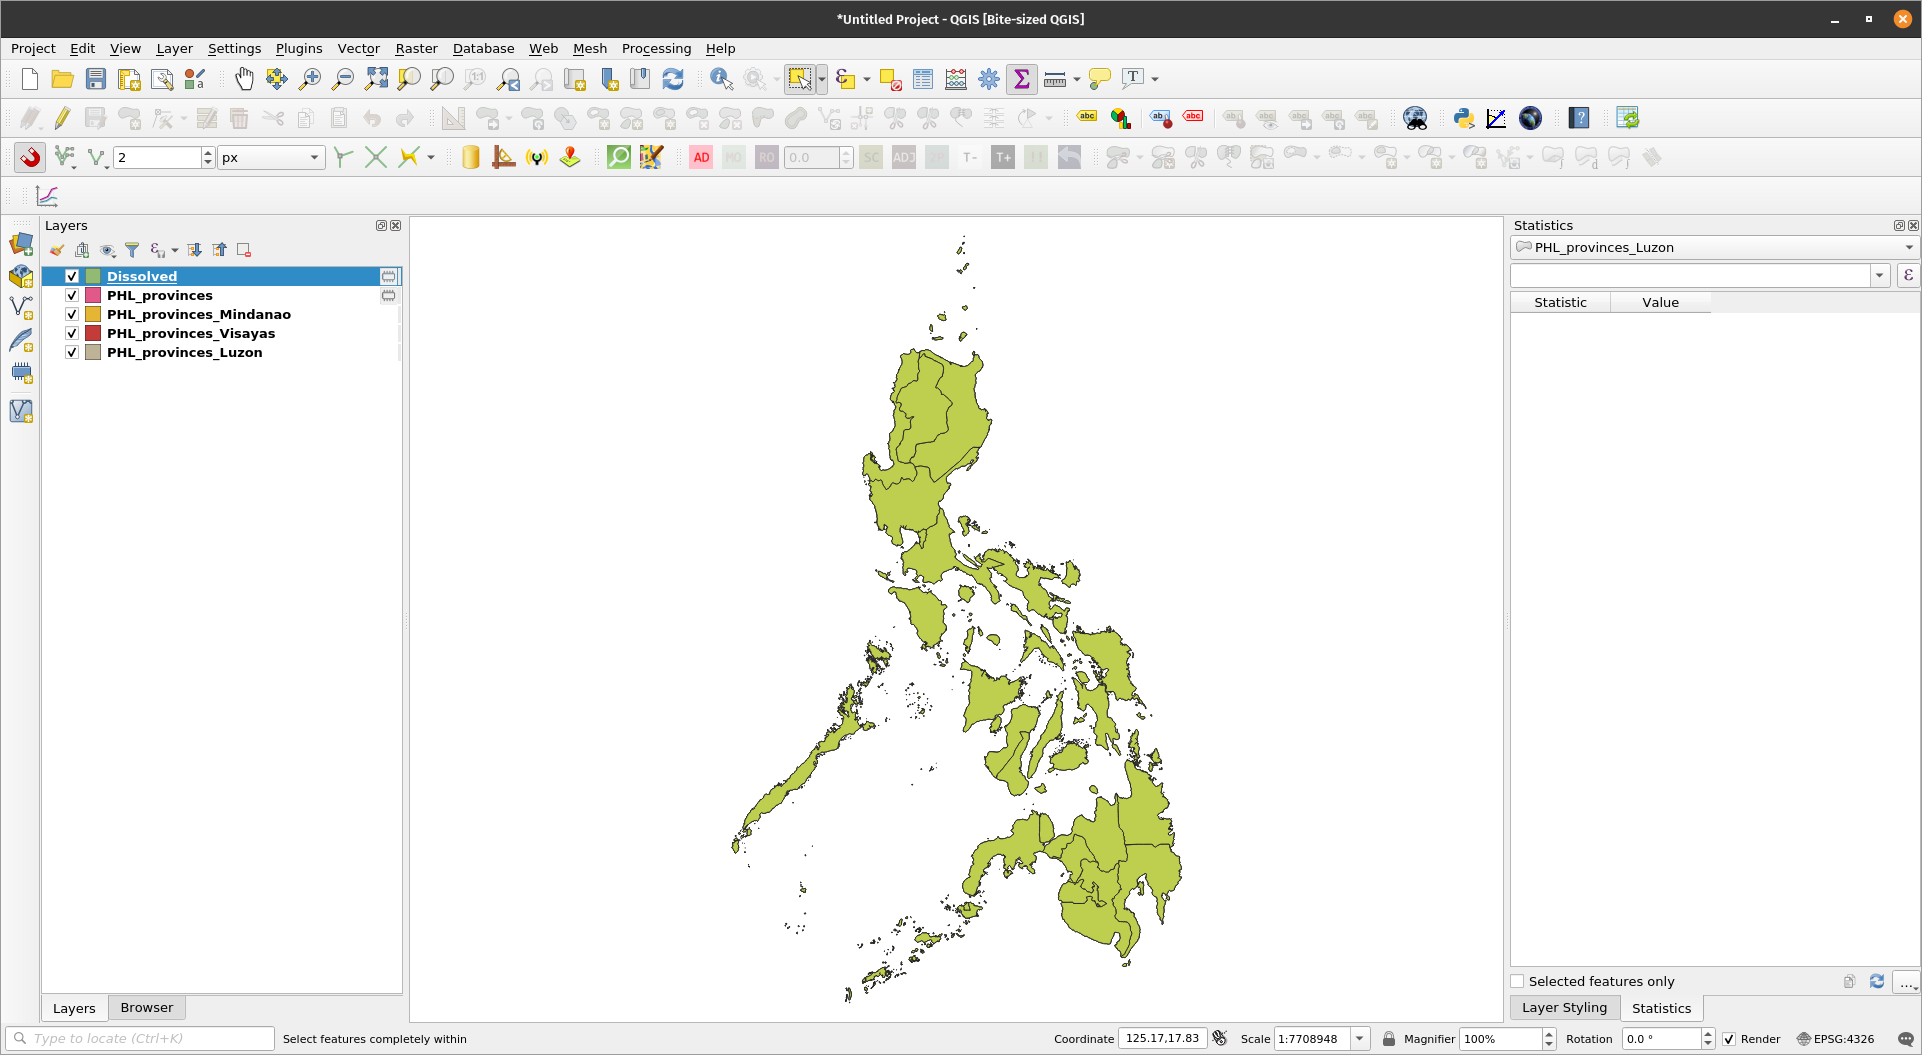Open the Vector menu
This screenshot has width=1922, height=1055.
click(358, 48)
